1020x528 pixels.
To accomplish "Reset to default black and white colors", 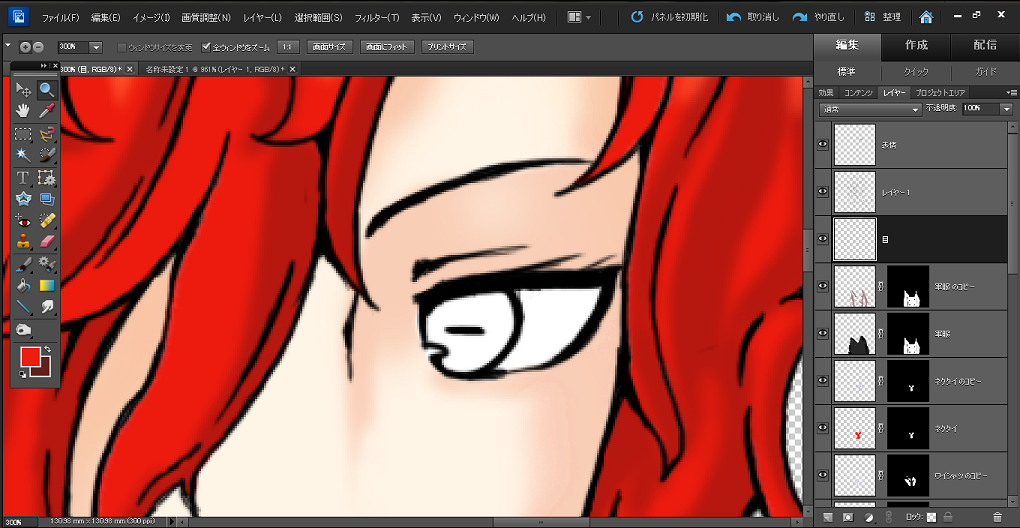I will pyautogui.click(x=23, y=374).
